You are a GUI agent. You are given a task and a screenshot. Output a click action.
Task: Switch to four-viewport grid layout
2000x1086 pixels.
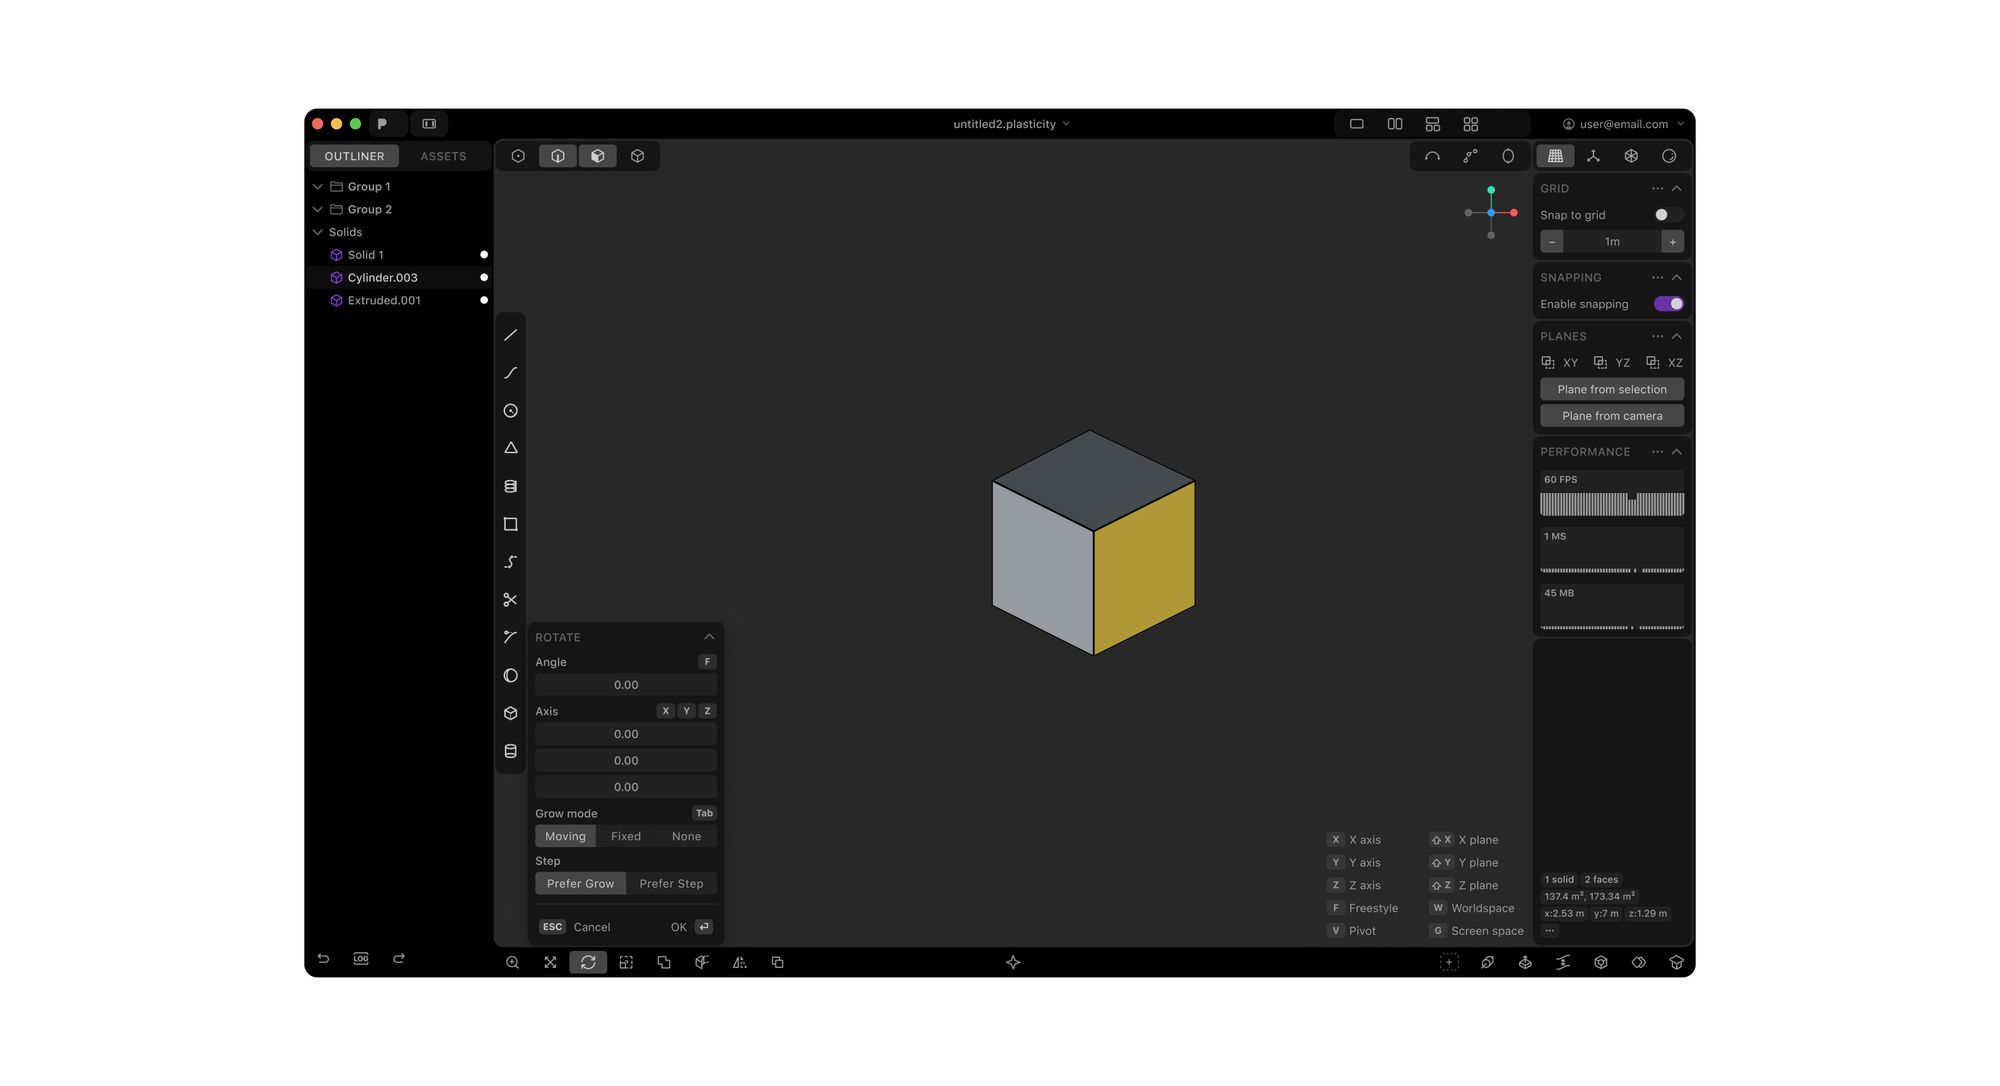point(1470,124)
